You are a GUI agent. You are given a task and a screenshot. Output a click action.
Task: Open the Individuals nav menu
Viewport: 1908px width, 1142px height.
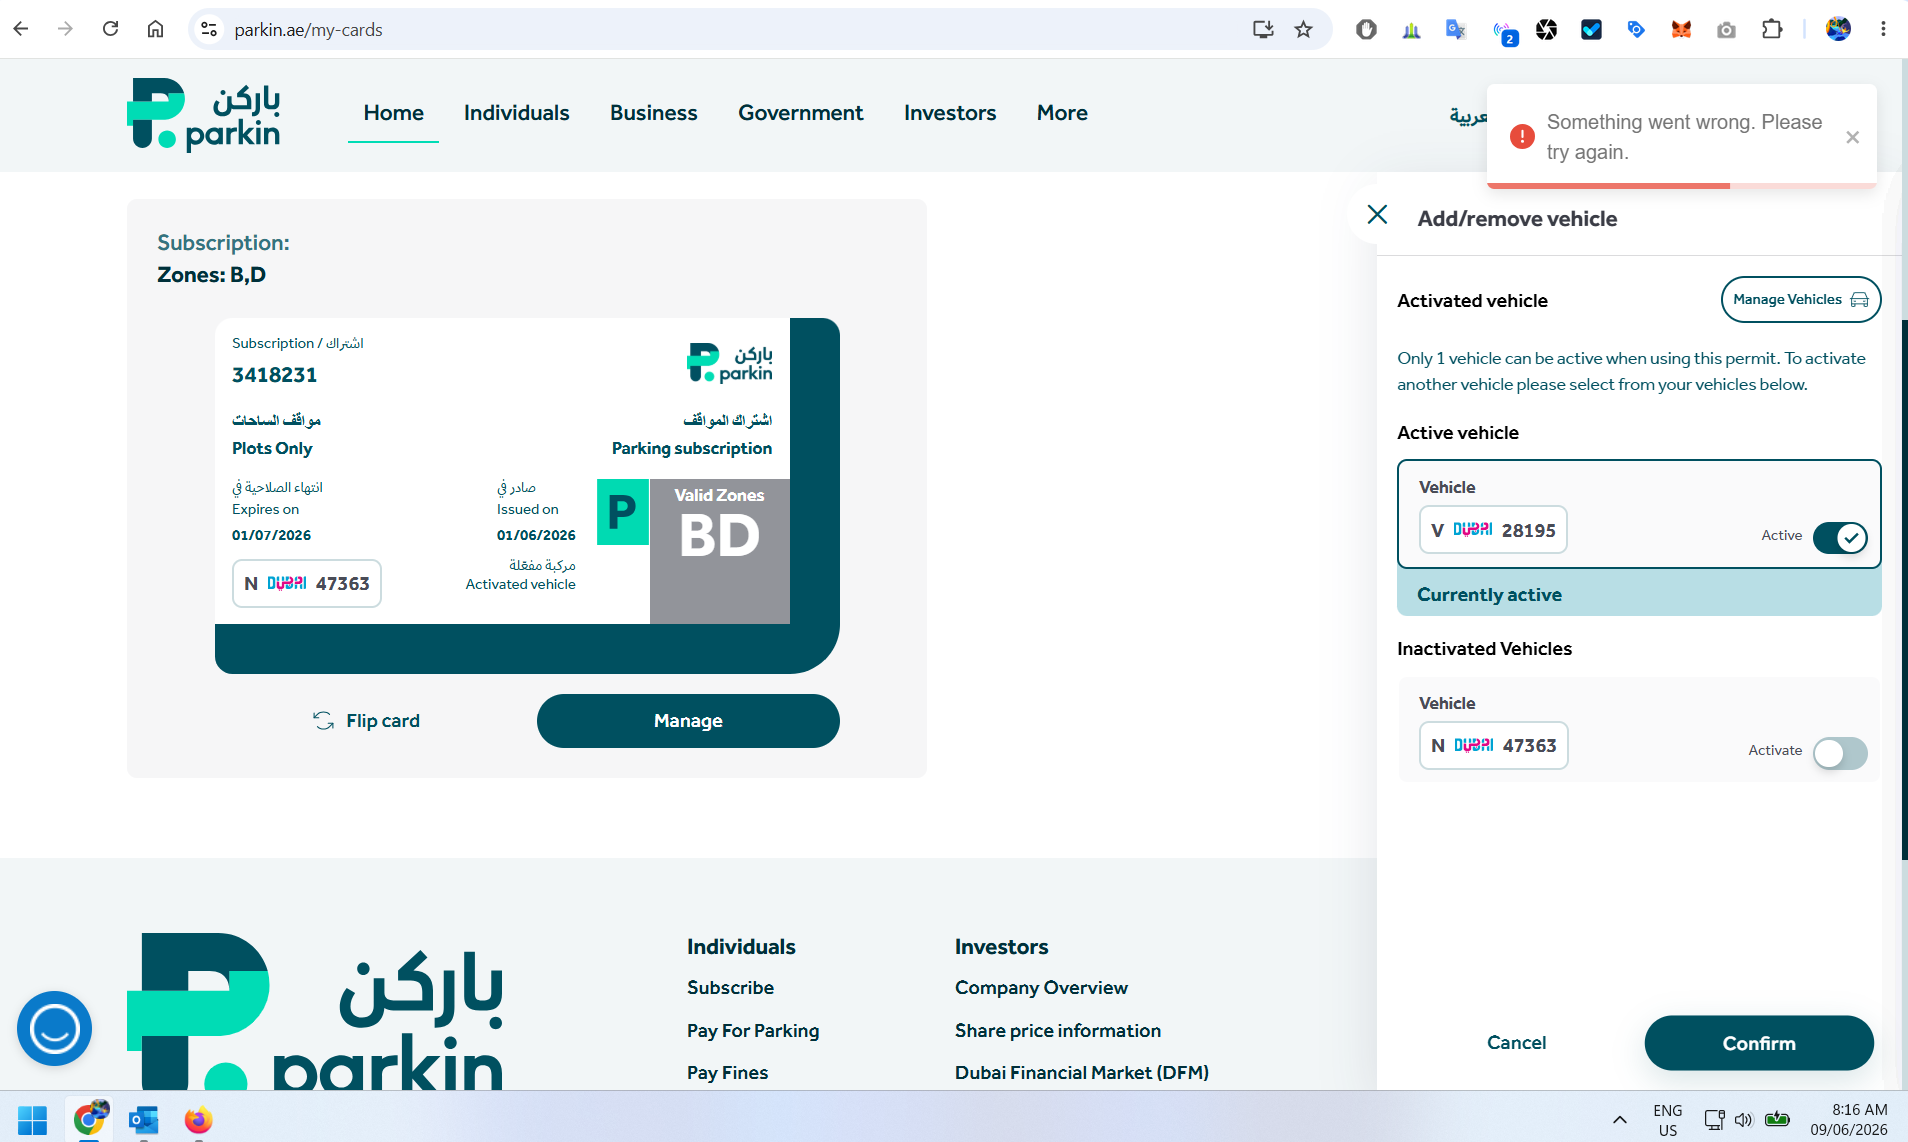point(516,113)
